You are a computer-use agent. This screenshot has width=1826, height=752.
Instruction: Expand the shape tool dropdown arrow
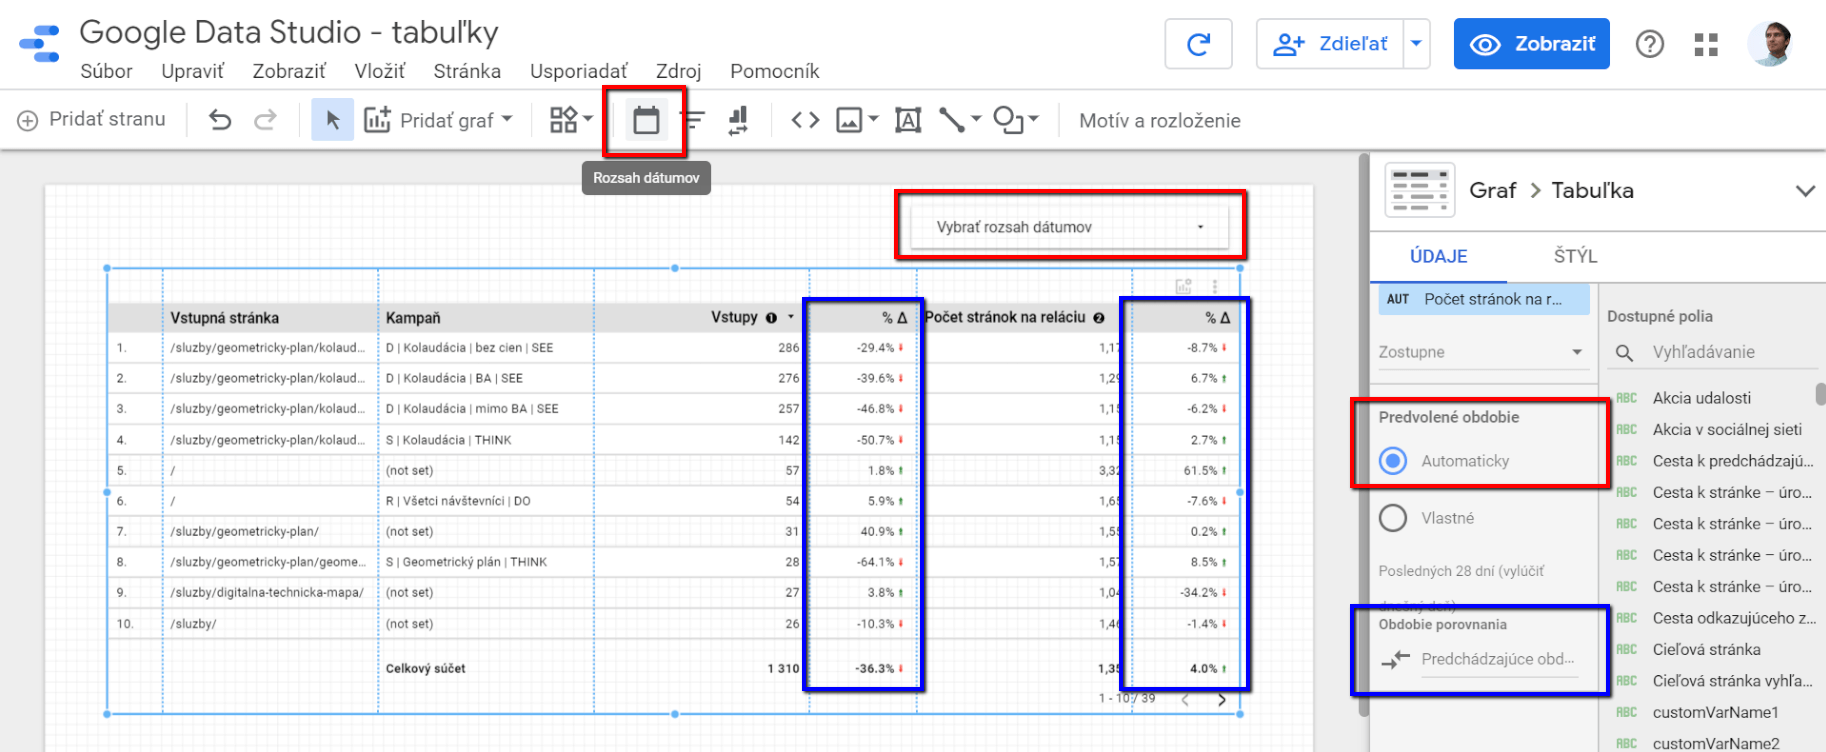pos(1034,119)
